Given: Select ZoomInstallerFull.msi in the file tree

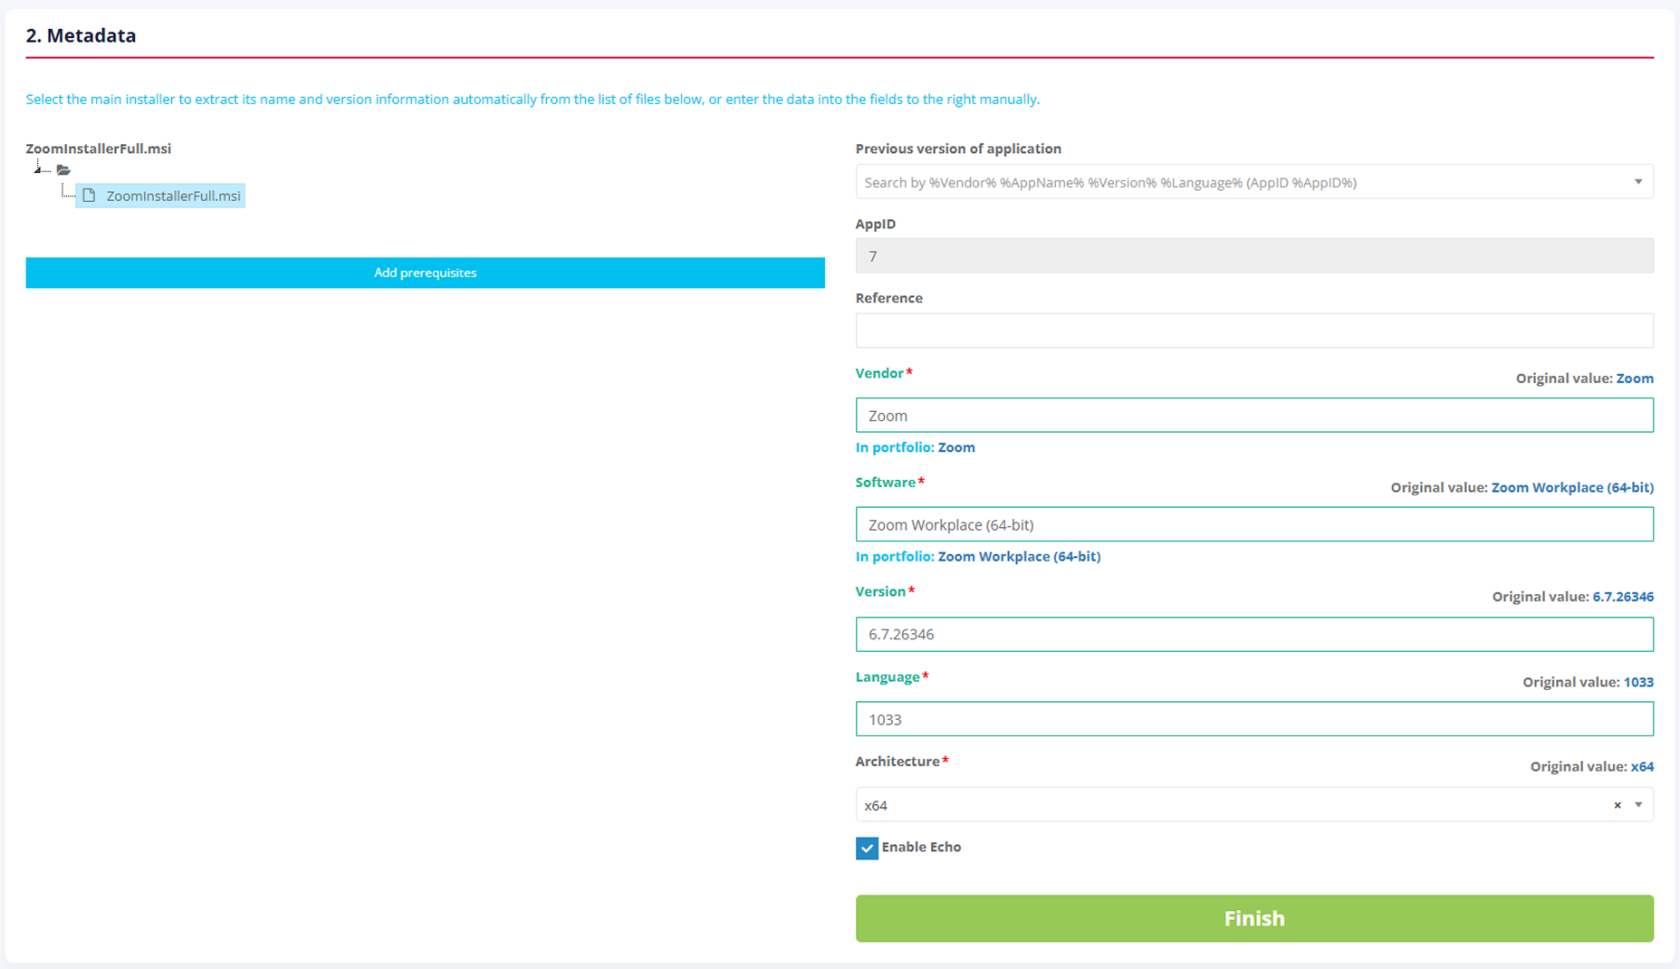Looking at the screenshot, I should coord(173,196).
